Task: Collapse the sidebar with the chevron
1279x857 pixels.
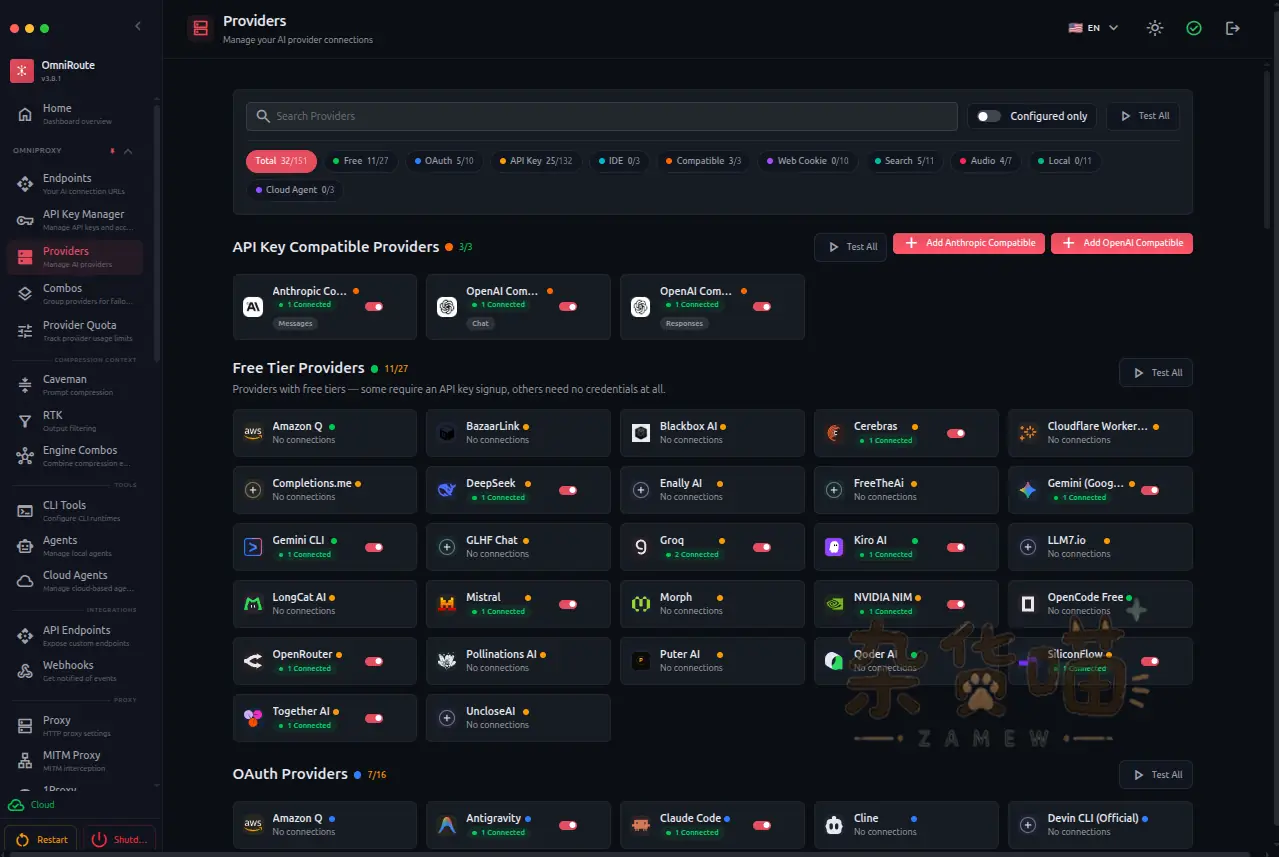Action: 138,27
